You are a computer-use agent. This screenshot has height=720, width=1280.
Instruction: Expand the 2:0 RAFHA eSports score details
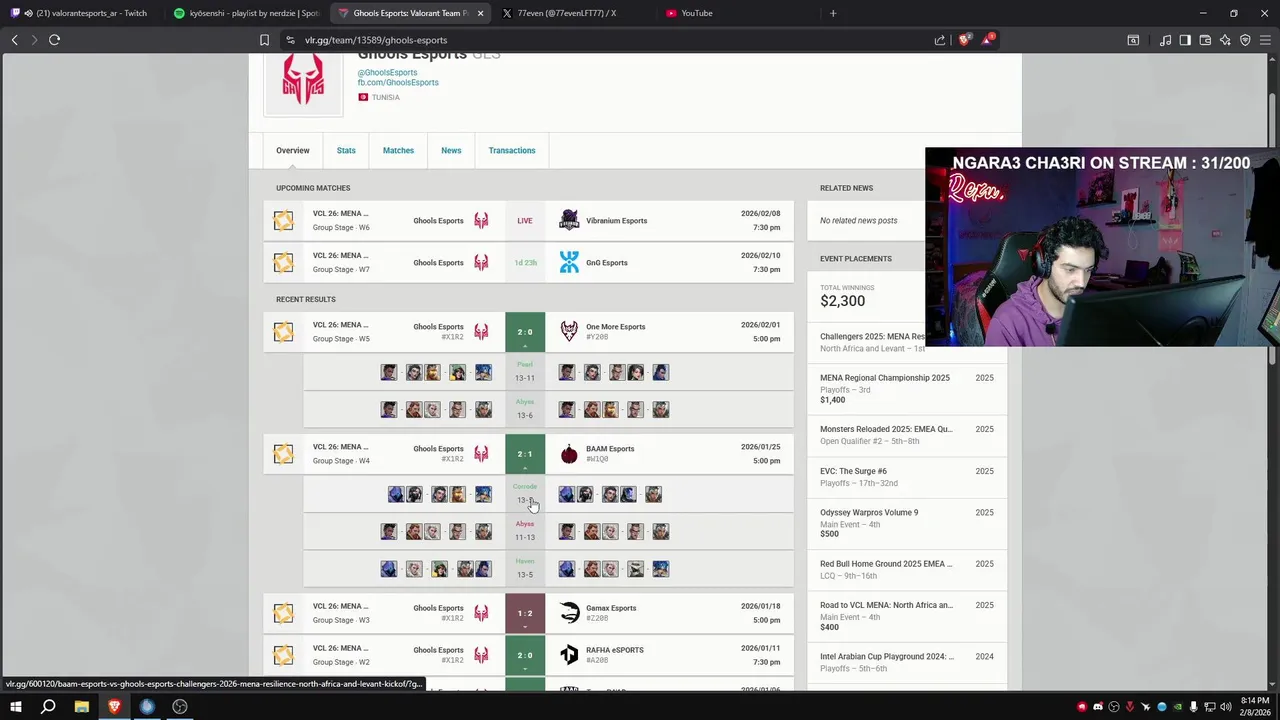coord(525,655)
